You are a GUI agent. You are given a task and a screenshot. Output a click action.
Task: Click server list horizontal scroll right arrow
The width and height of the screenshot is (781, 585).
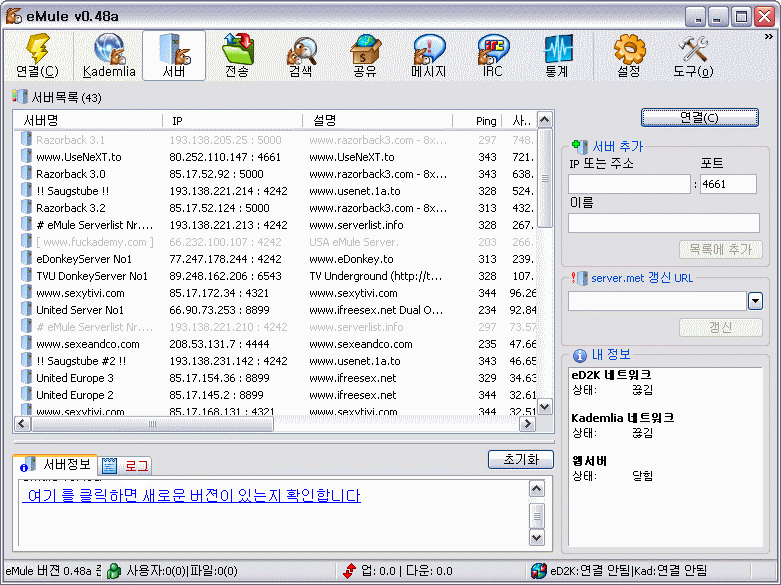527,424
